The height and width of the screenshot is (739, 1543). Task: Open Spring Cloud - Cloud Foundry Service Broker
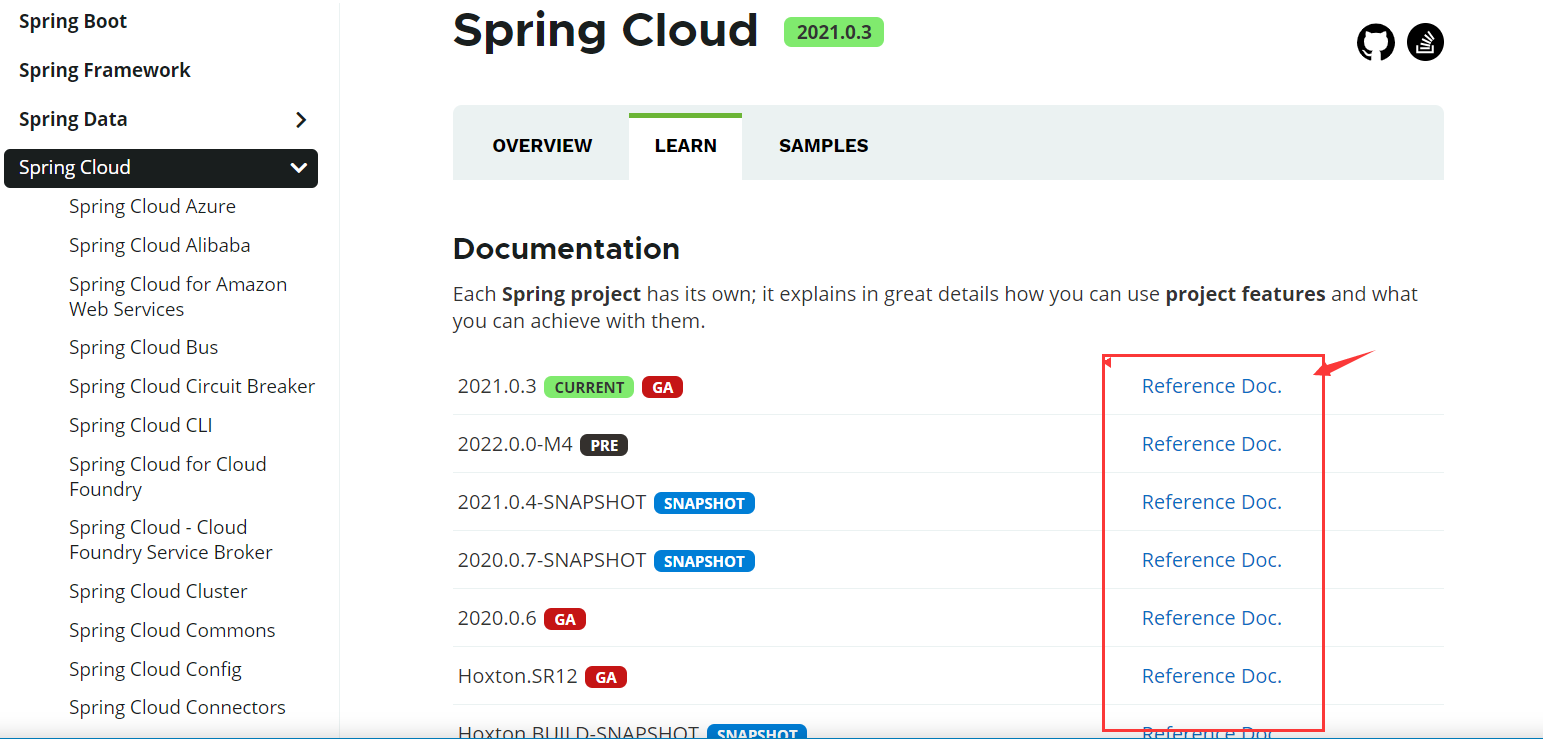pos(171,539)
